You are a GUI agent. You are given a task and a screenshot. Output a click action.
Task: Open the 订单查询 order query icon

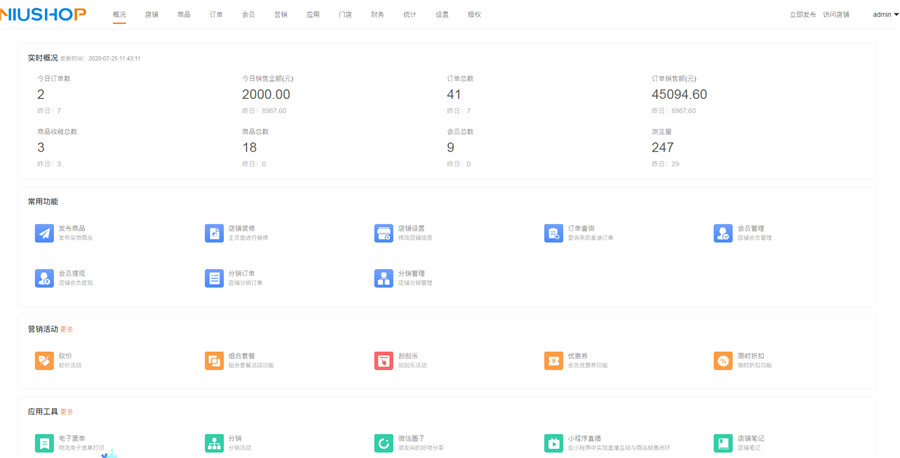point(554,233)
